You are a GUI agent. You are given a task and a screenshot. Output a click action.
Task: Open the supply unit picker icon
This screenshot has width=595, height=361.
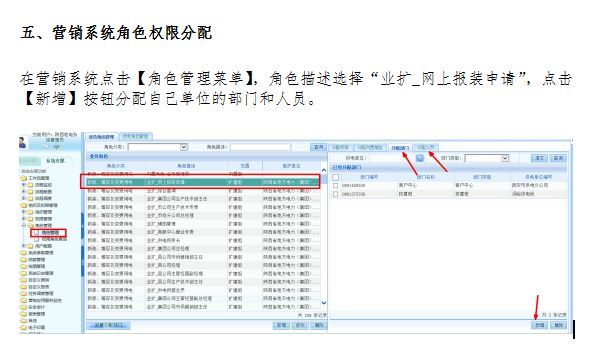(420, 158)
